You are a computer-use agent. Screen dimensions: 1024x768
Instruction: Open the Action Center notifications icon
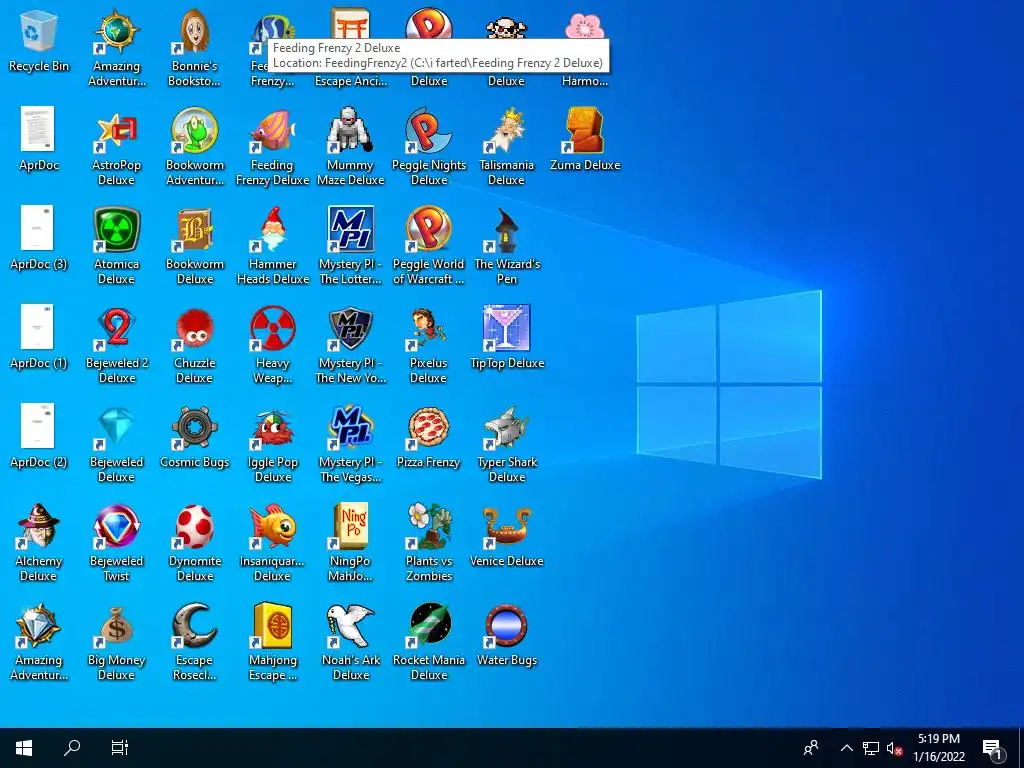pyautogui.click(x=993, y=748)
